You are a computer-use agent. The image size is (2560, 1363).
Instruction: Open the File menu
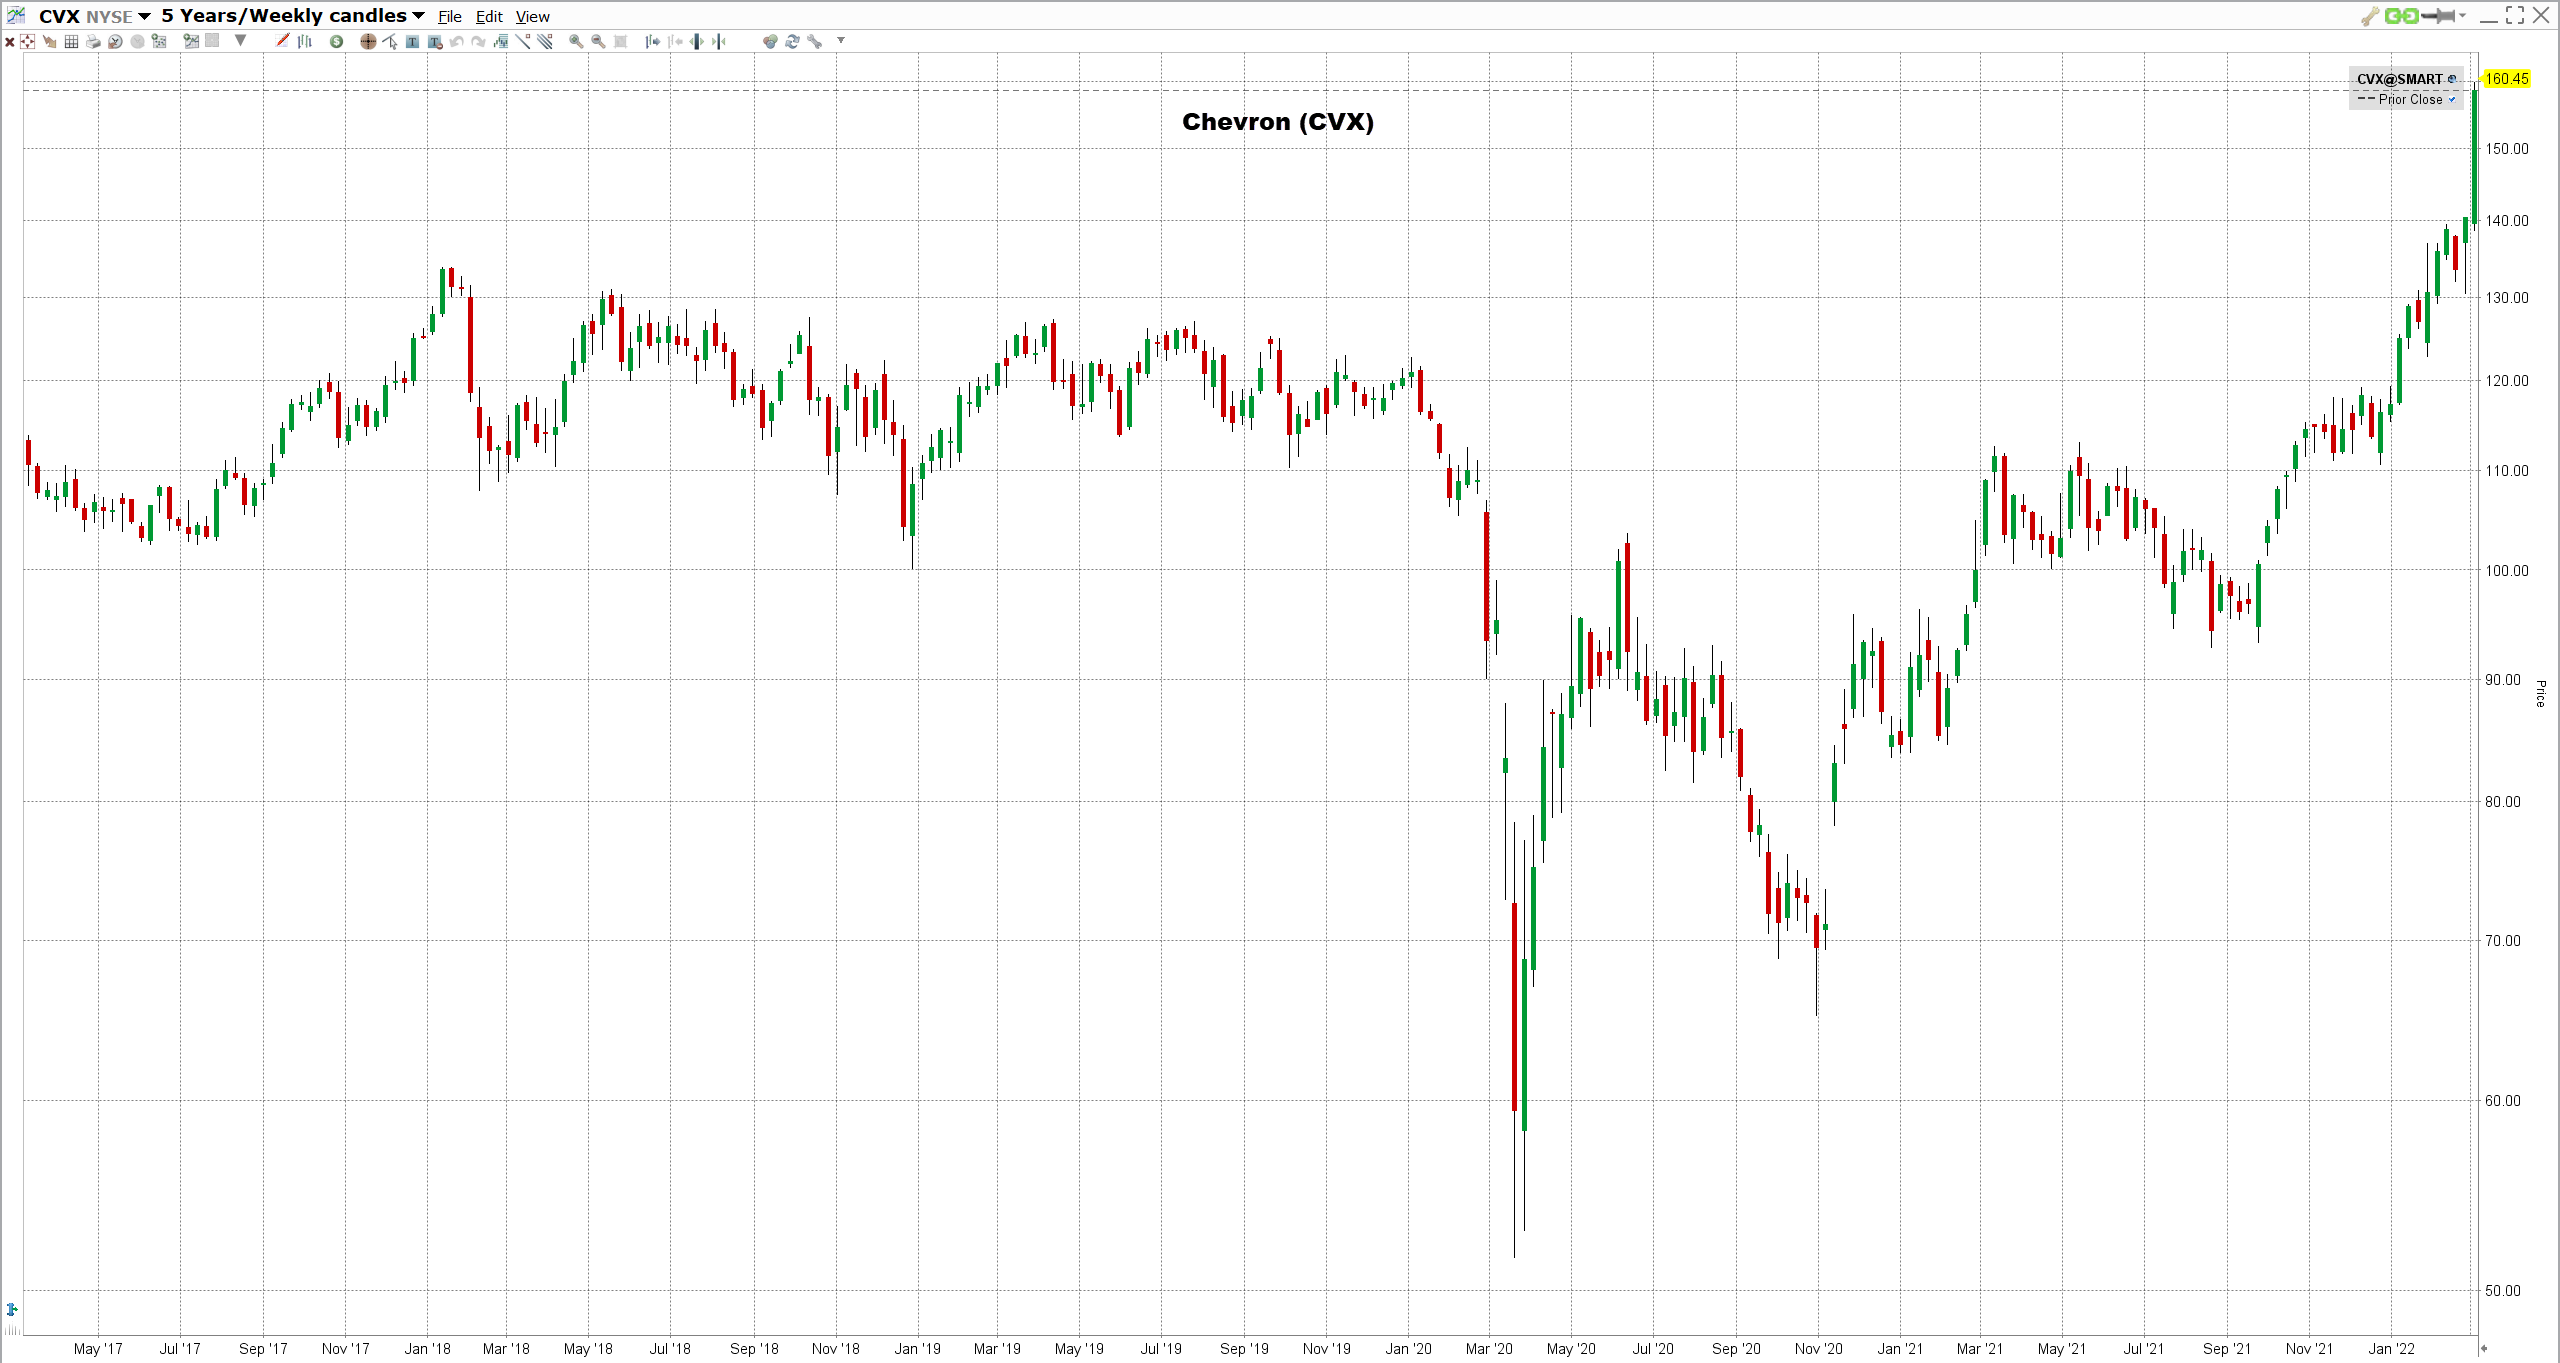point(450,17)
